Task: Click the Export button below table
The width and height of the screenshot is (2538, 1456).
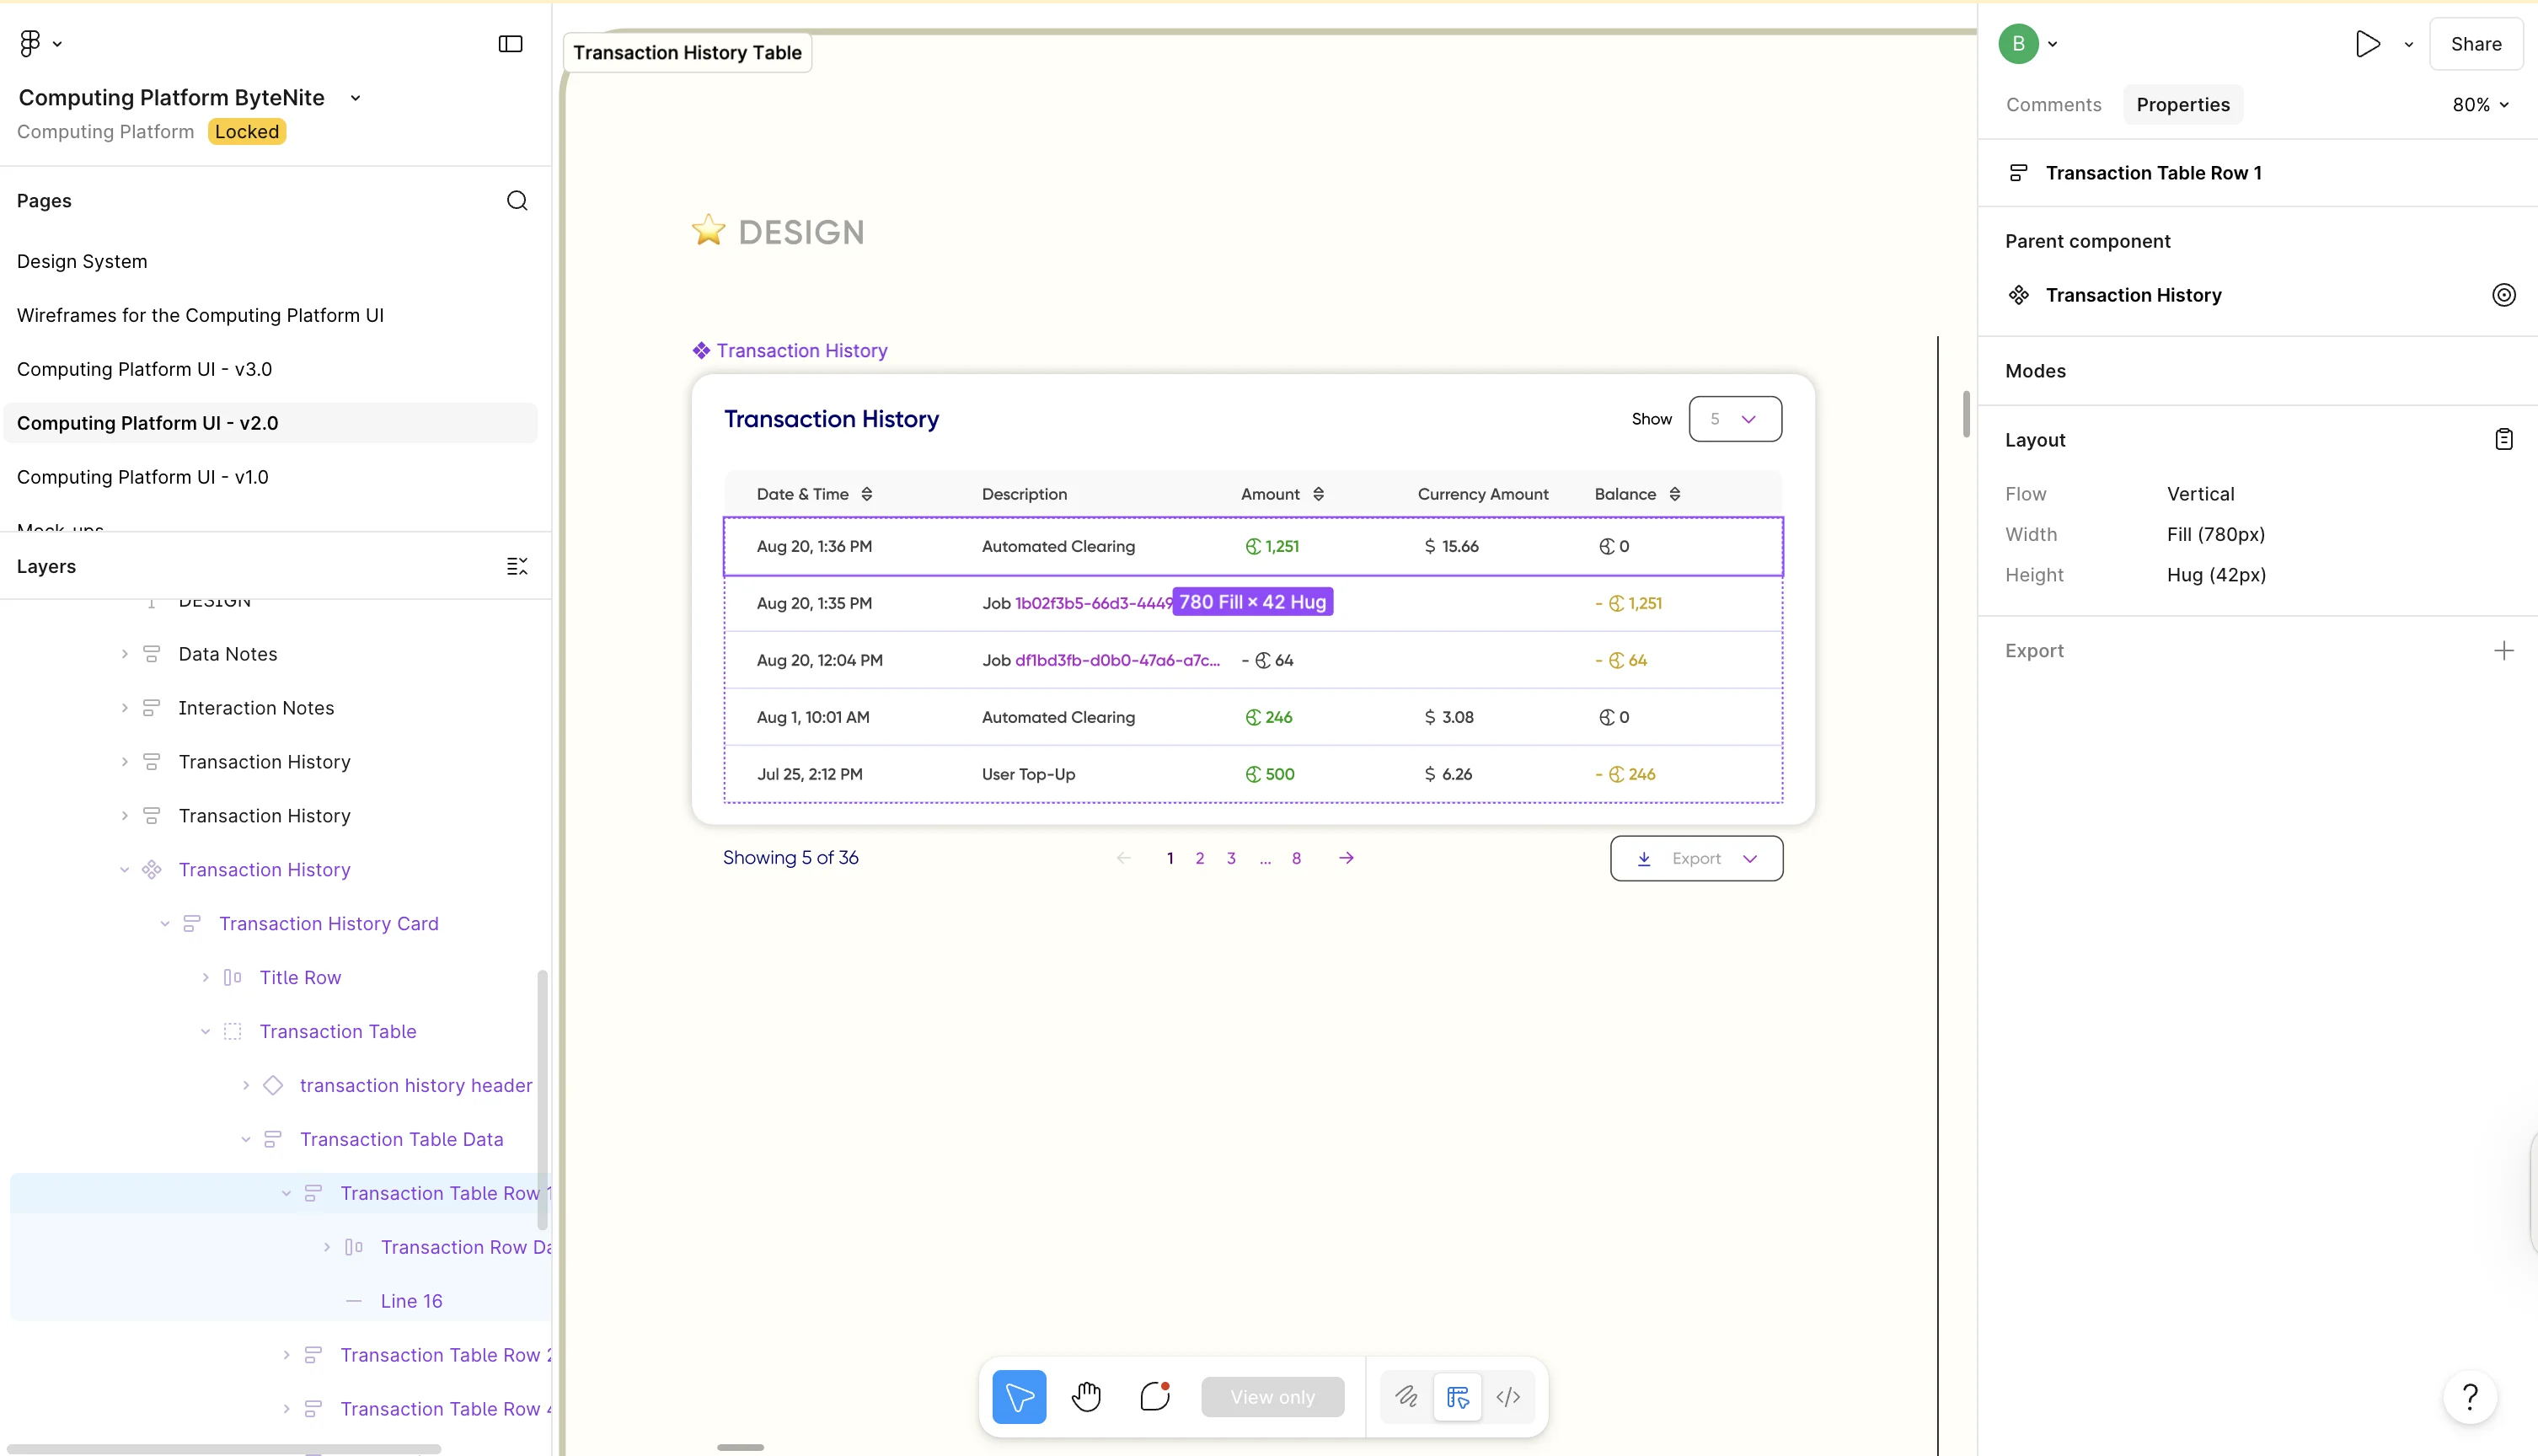Action: (1696, 859)
